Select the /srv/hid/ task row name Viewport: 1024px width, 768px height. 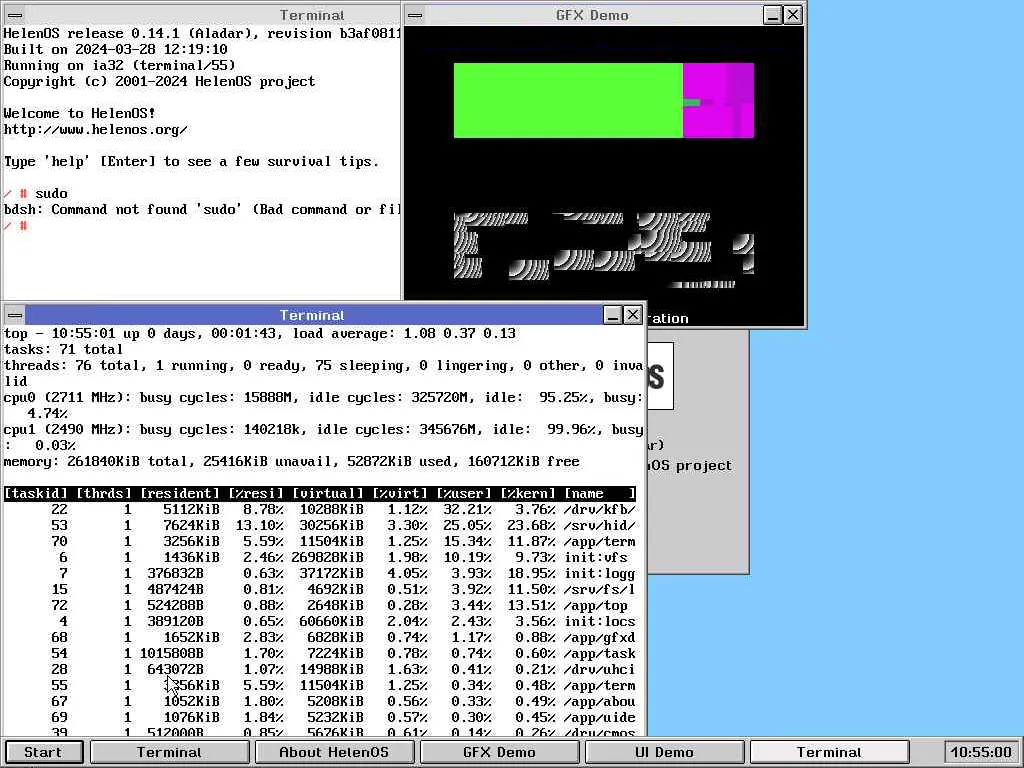(600, 525)
